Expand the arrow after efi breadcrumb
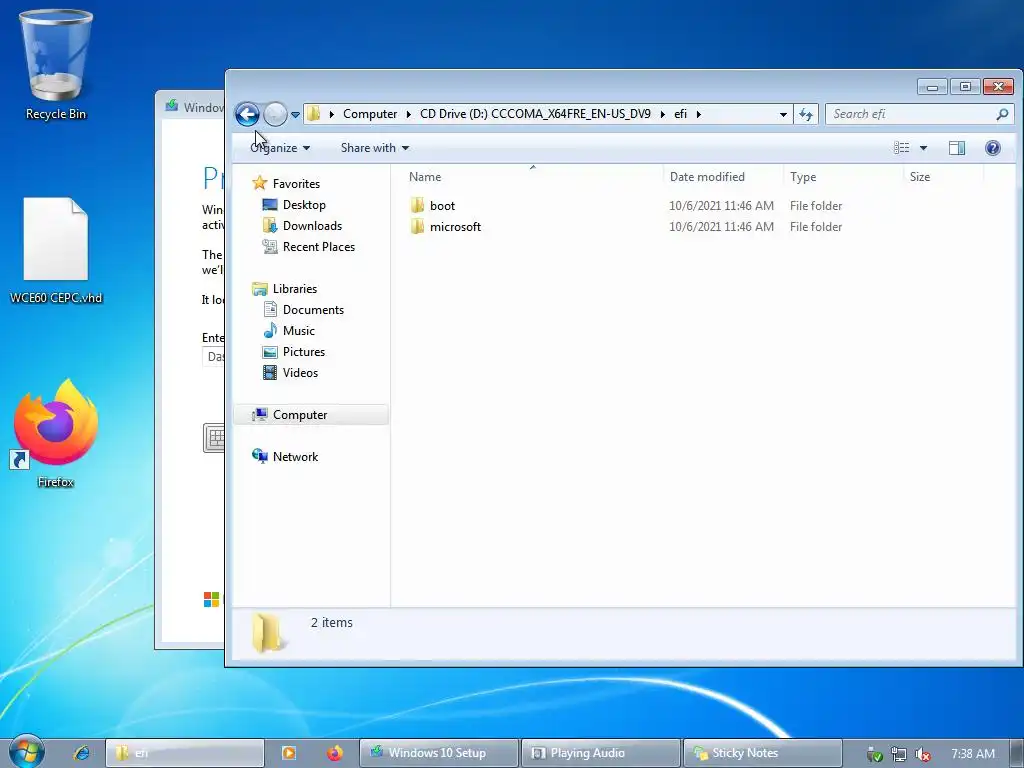Image resolution: width=1024 pixels, height=768 pixels. pos(699,114)
